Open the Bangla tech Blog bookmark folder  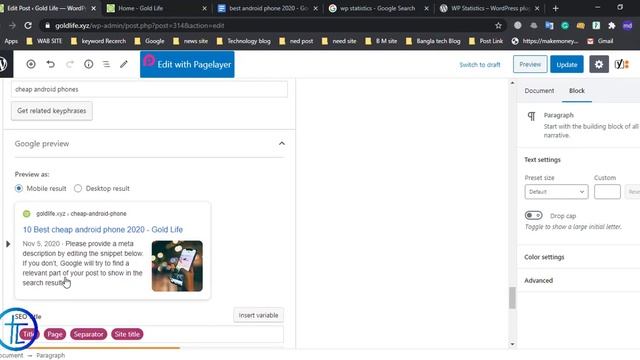pos(433,41)
